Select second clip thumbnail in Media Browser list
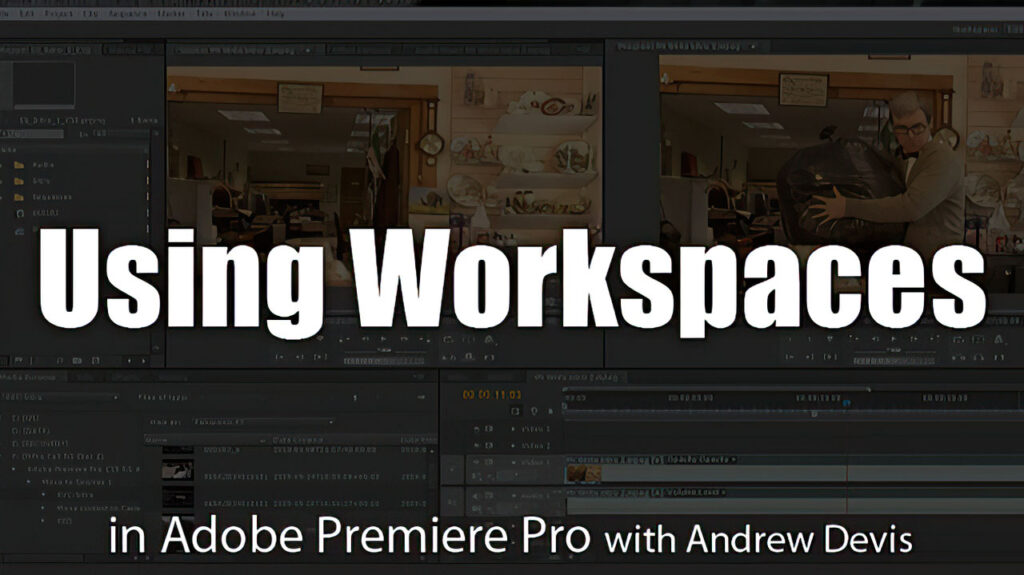The width and height of the screenshot is (1024, 575). pyautogui.click(x=178, y=470)
